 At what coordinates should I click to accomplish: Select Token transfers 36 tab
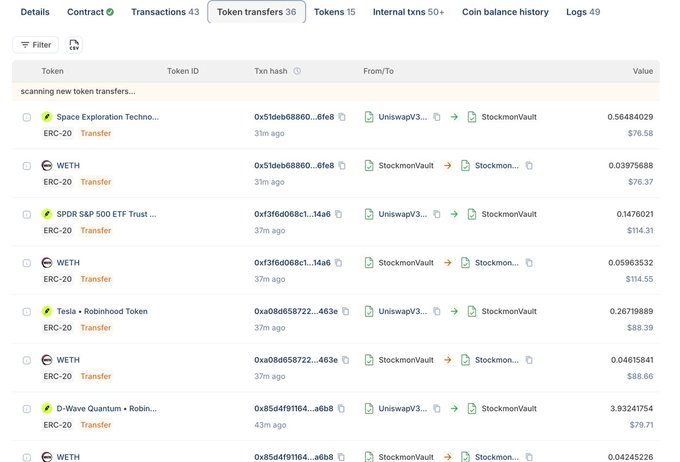coord(257,12)
